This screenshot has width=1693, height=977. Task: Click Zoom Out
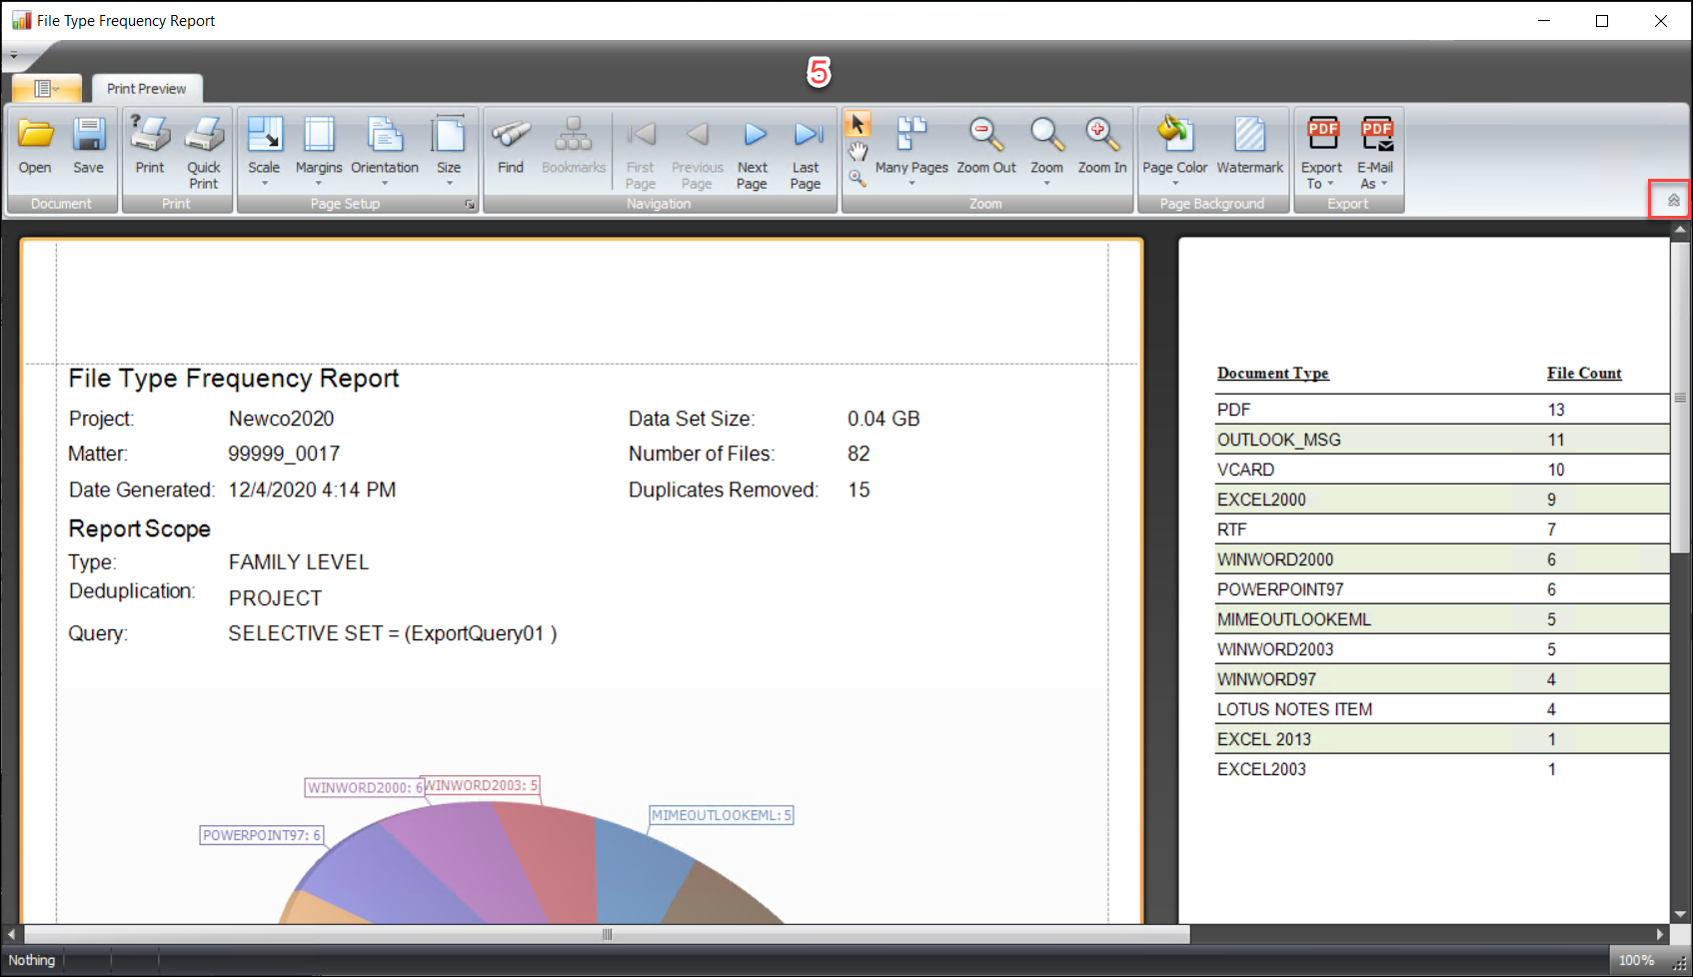click(986, 146)
